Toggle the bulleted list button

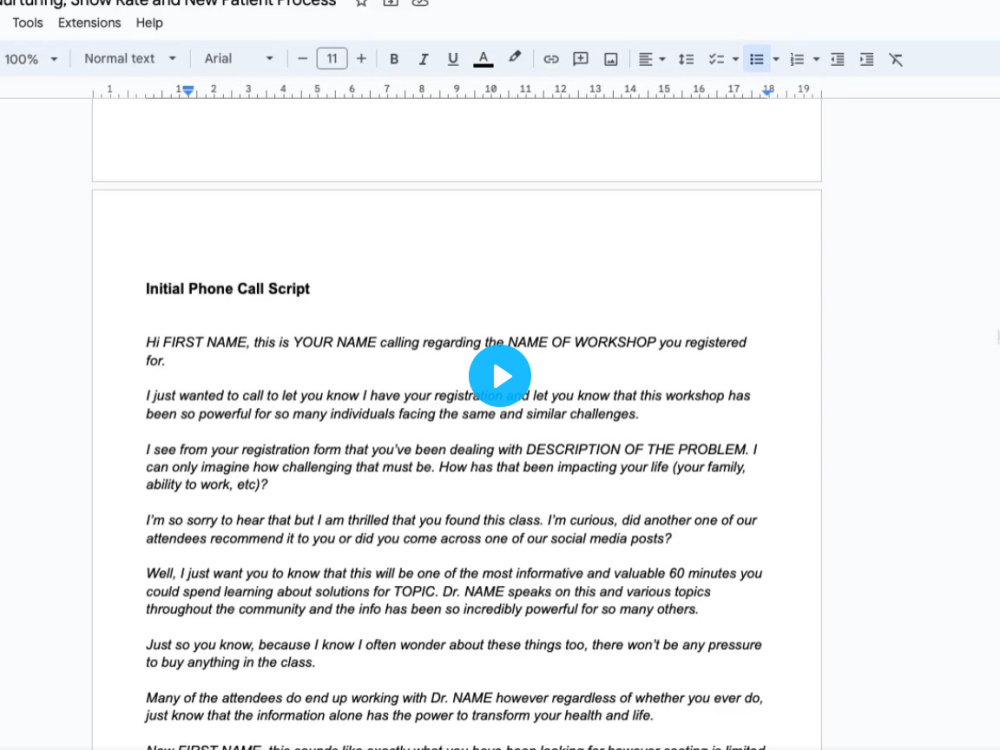click(x=757, y=59)
